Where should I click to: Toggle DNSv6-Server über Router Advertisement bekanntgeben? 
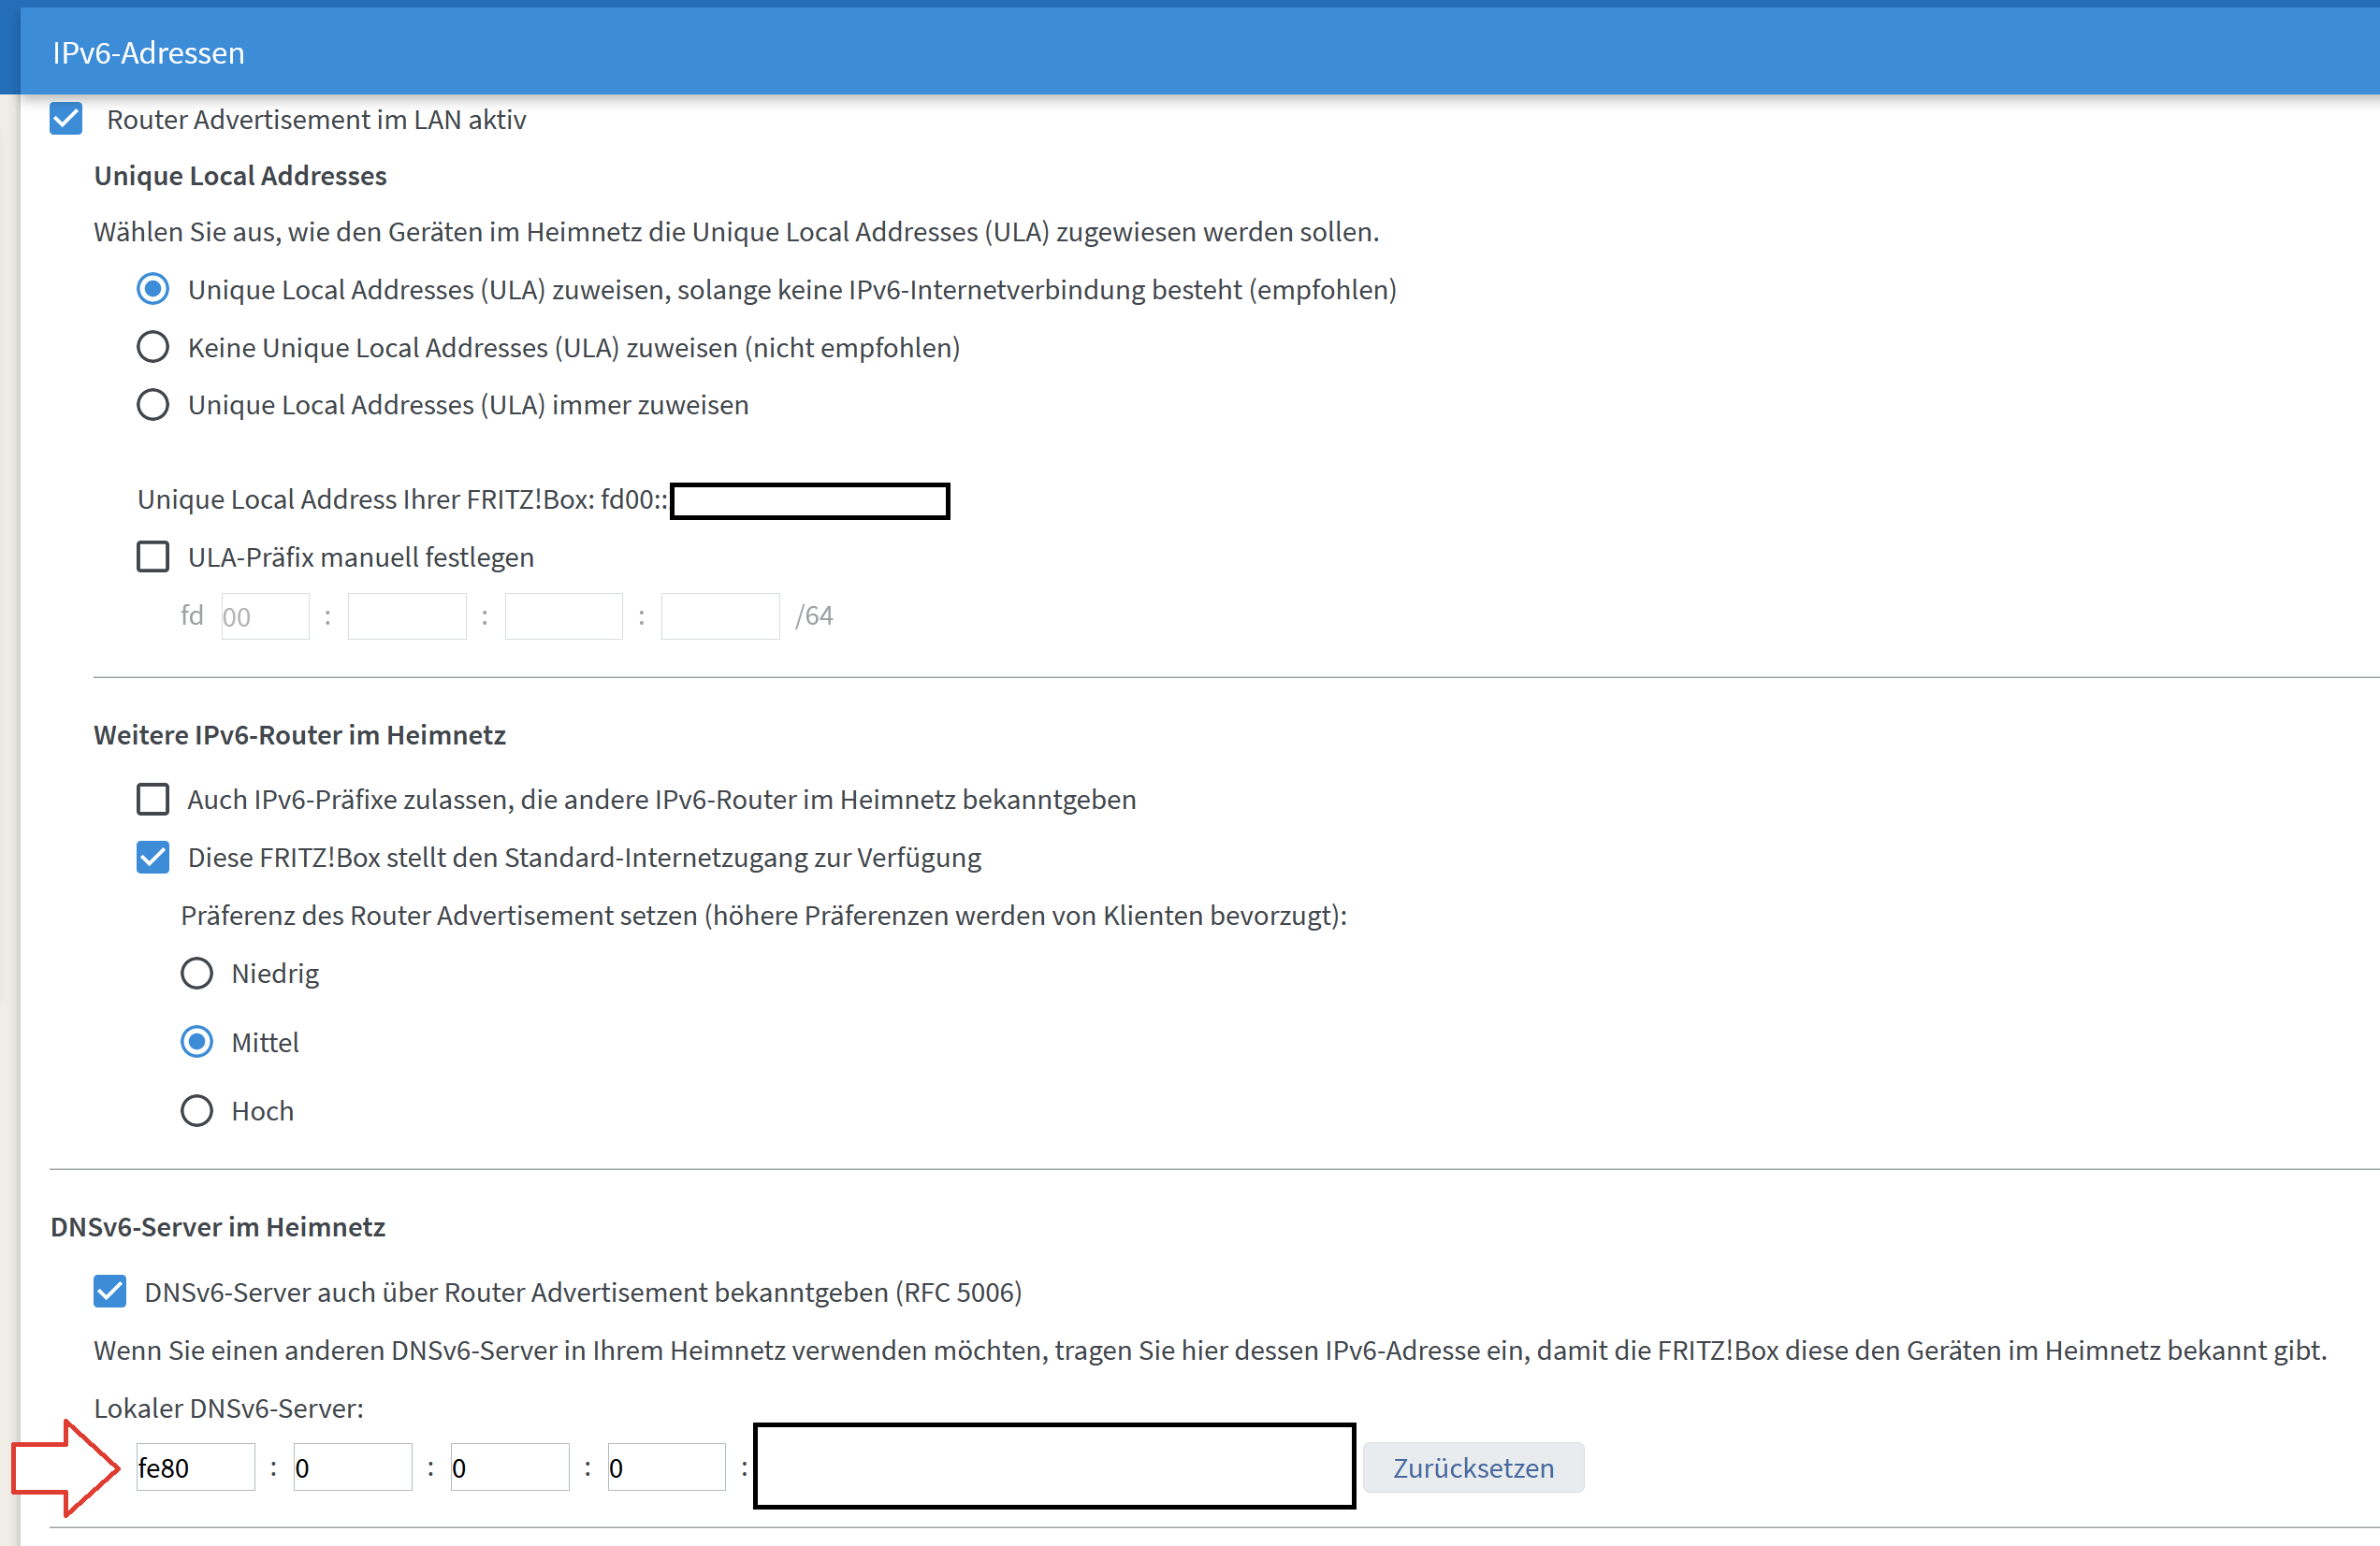tap(110, 1292)
